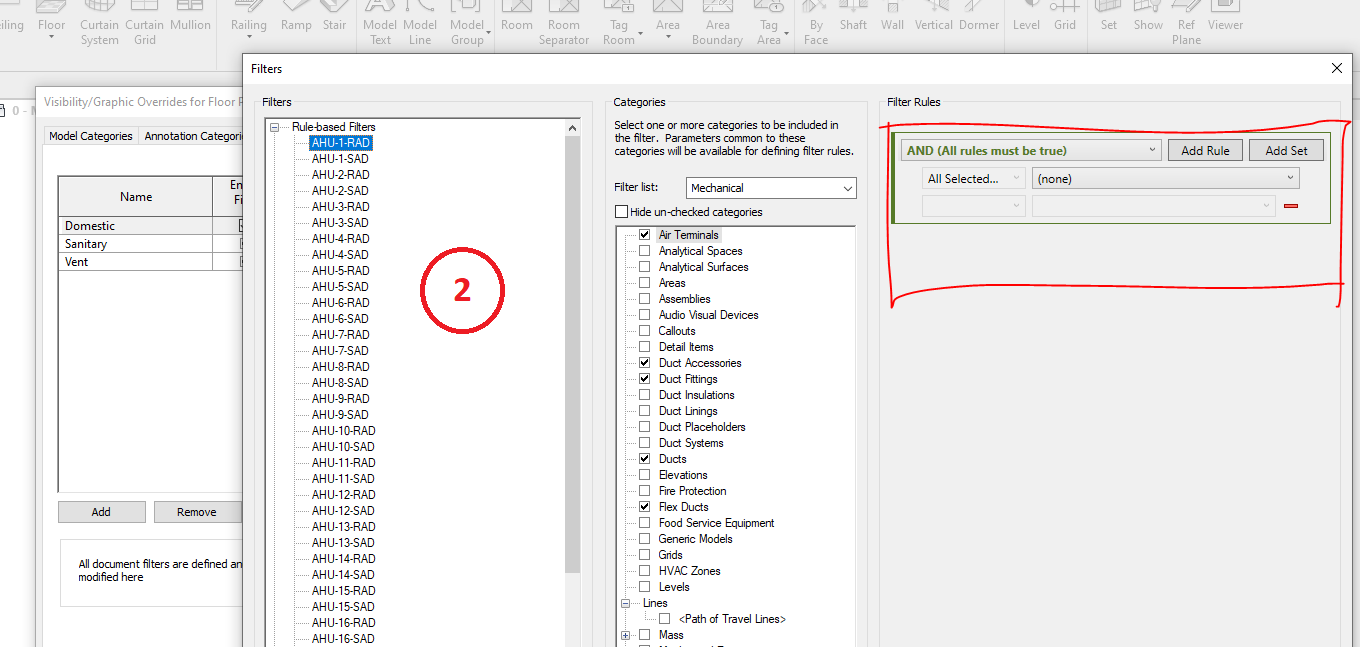Open the Stair tool

click(x=335, y=18)
